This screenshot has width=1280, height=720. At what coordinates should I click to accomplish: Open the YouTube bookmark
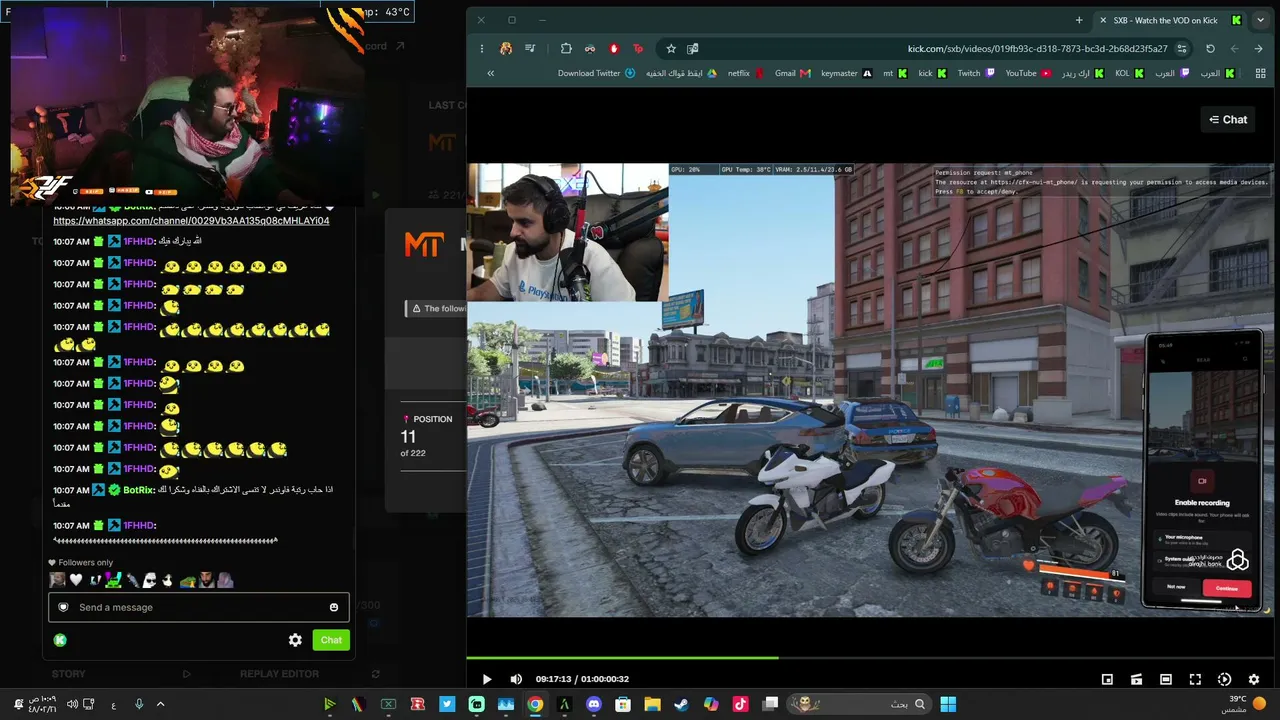[x=1028, y=73]
